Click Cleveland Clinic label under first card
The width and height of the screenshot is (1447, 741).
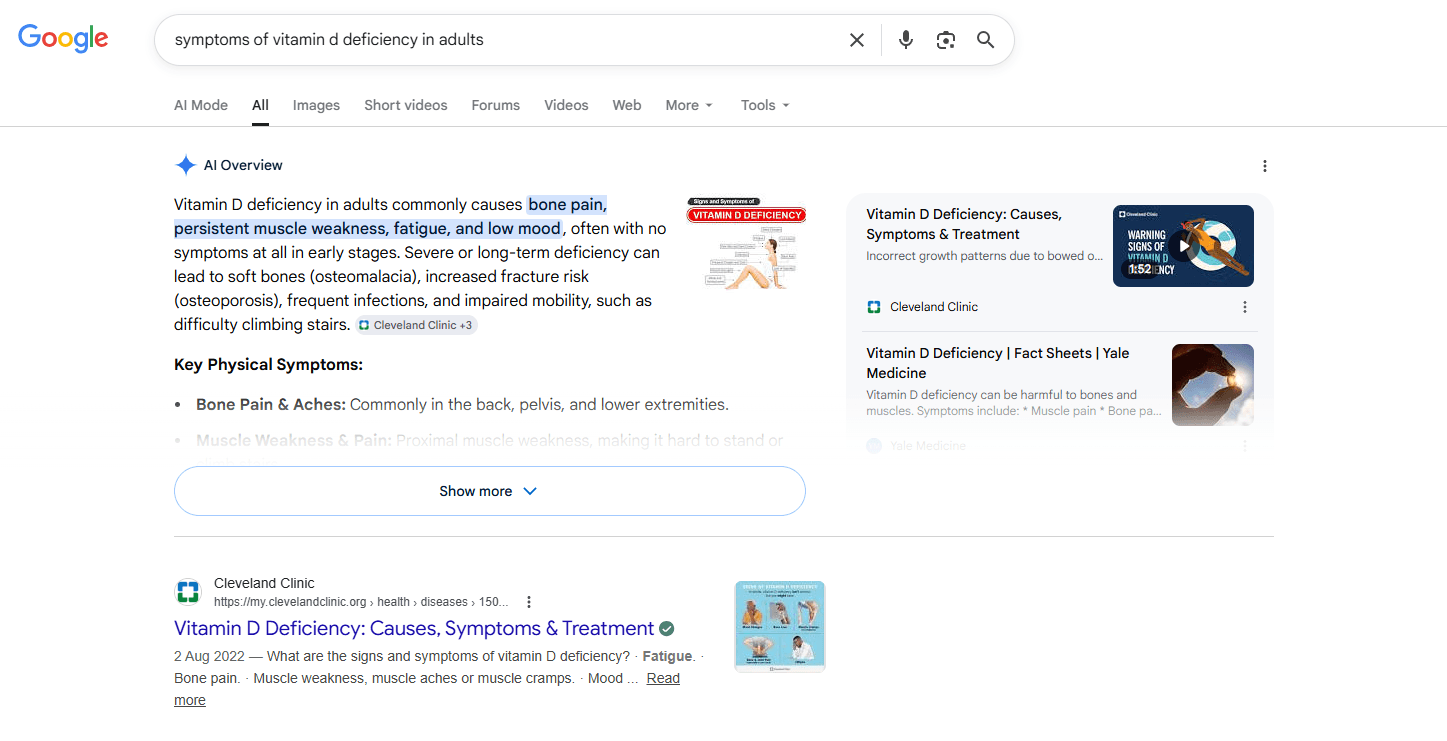[x=934, y=307]
